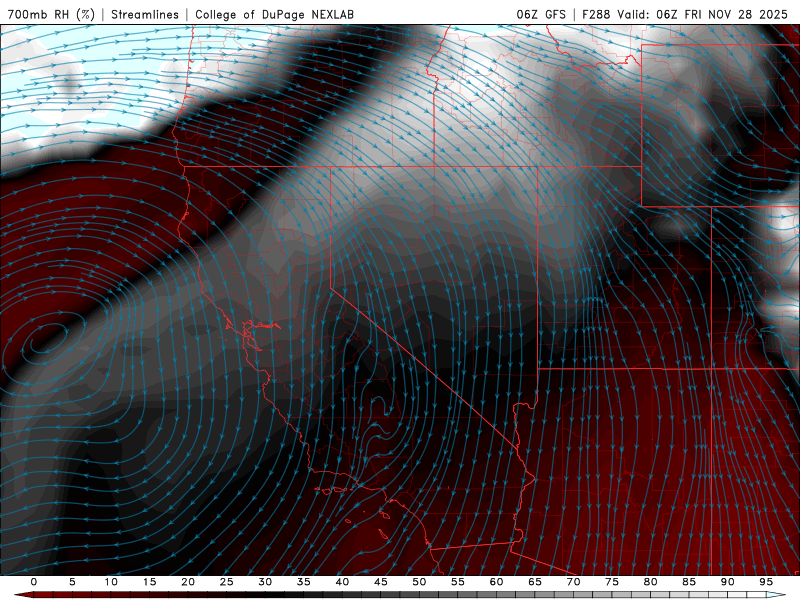Click the "70" value on color scale
Screen dimensions: 800x600
573,582
